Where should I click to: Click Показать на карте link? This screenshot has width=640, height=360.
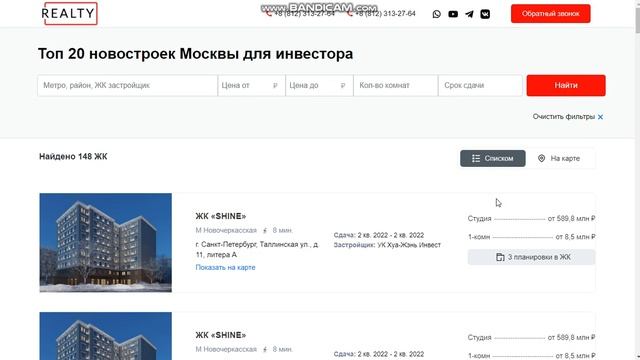pyautogui.click(x=225, y=267)
